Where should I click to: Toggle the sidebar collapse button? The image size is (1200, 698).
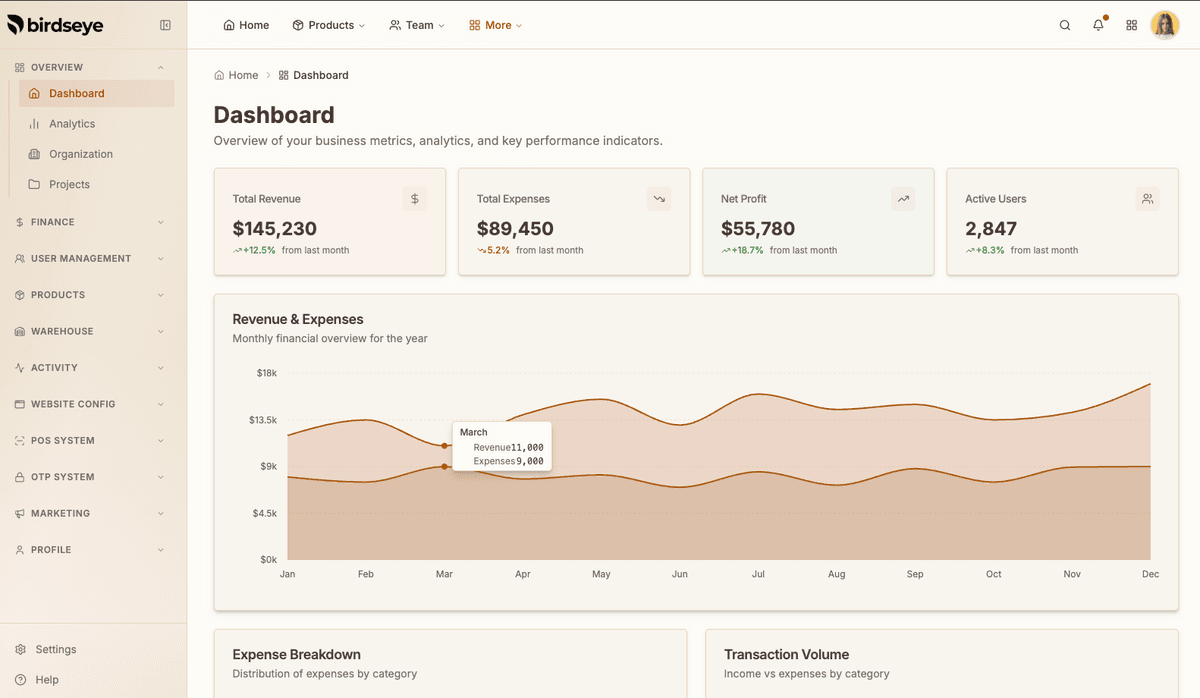(x=165, y=25)
